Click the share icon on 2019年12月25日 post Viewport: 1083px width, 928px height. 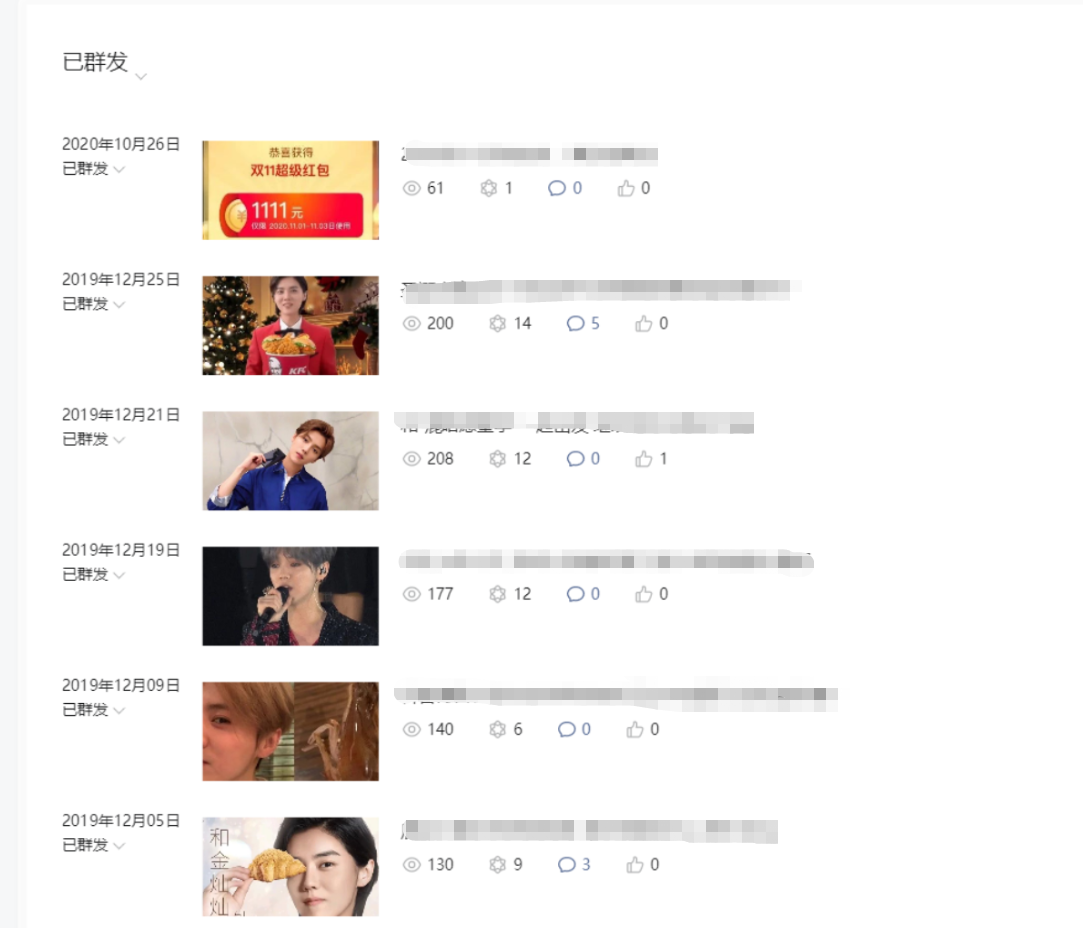click(497, 324)
